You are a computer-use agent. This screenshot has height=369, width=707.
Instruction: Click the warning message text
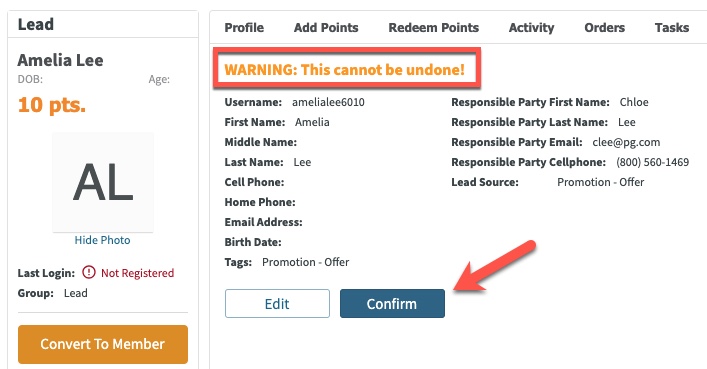(x=344, y=70)
